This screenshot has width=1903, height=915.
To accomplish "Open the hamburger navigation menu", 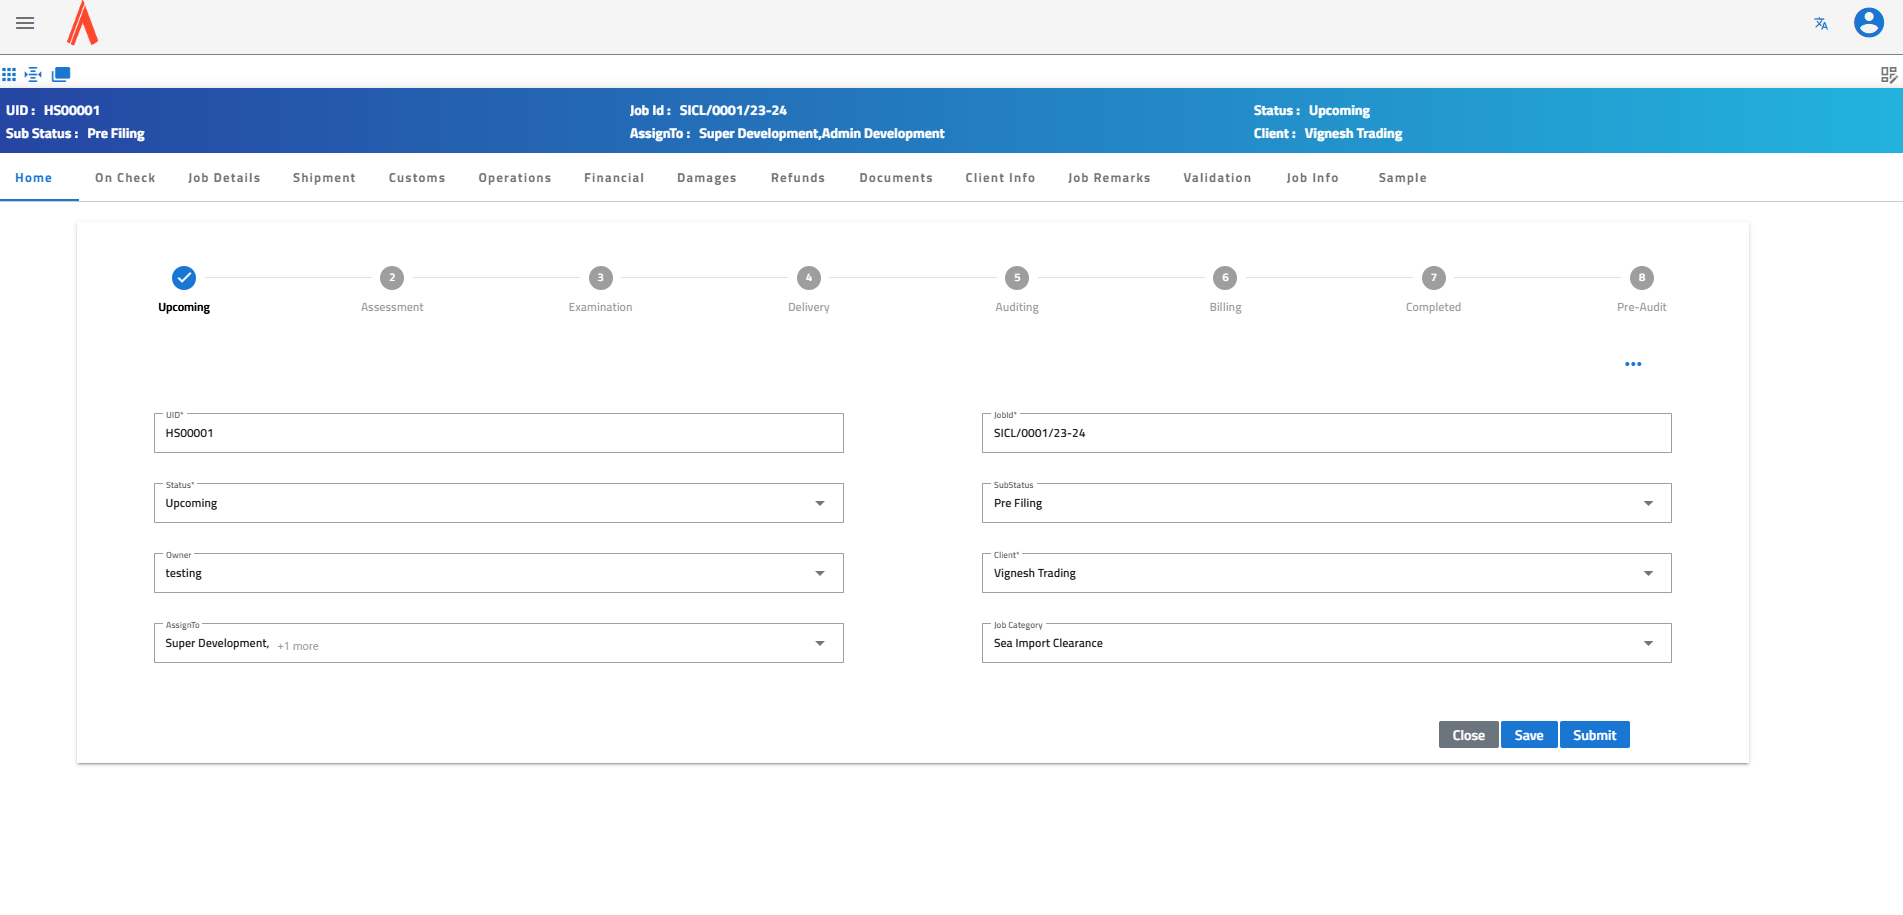I will coord(25,23).
